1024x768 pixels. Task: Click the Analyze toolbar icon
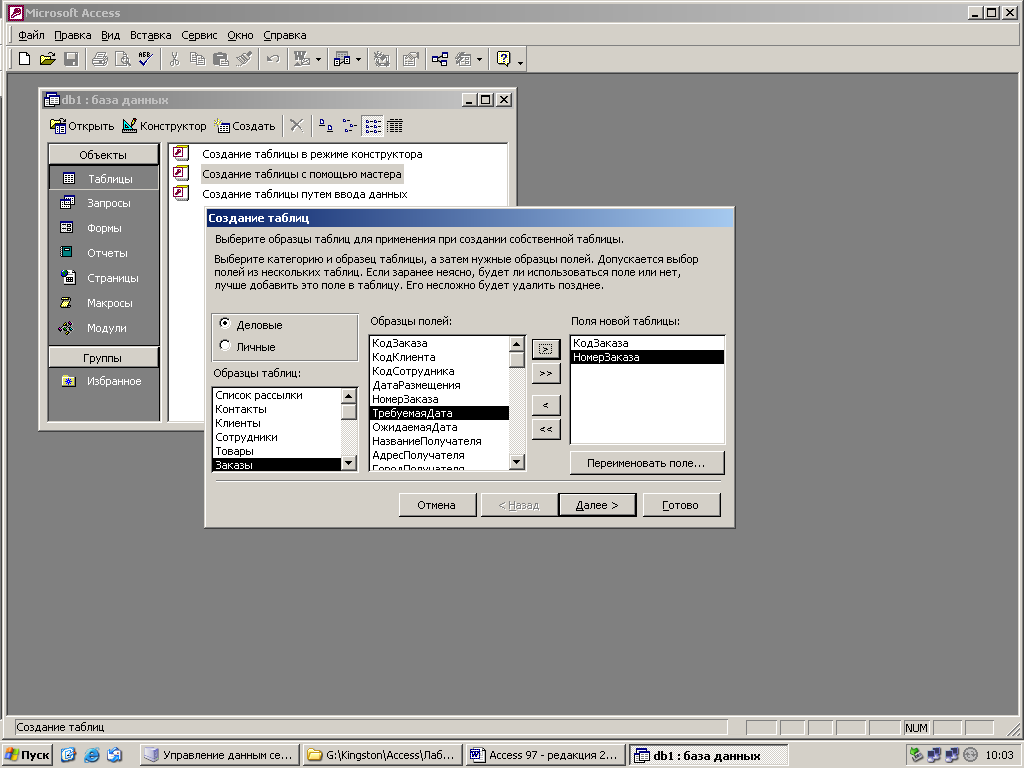pos(342,59)
